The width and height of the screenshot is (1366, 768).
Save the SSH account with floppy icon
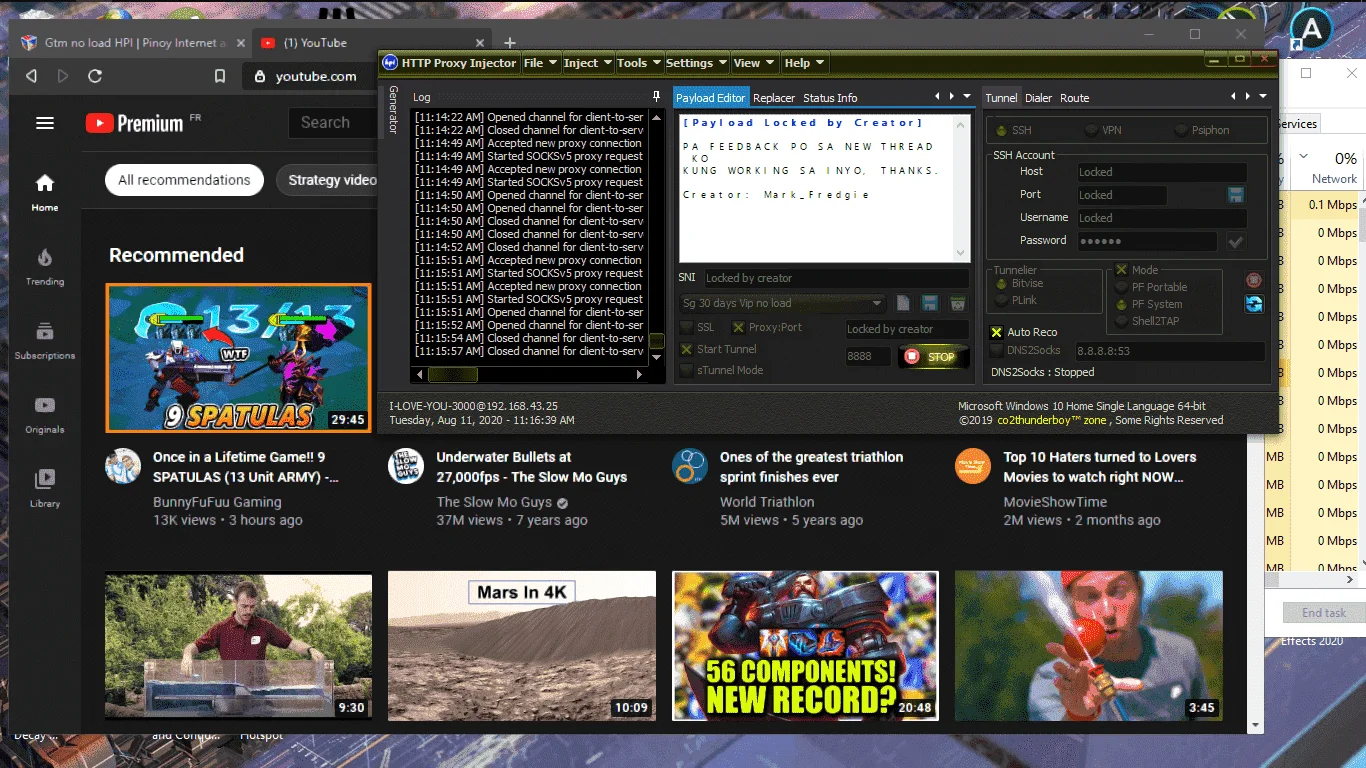coord(1236,195)
